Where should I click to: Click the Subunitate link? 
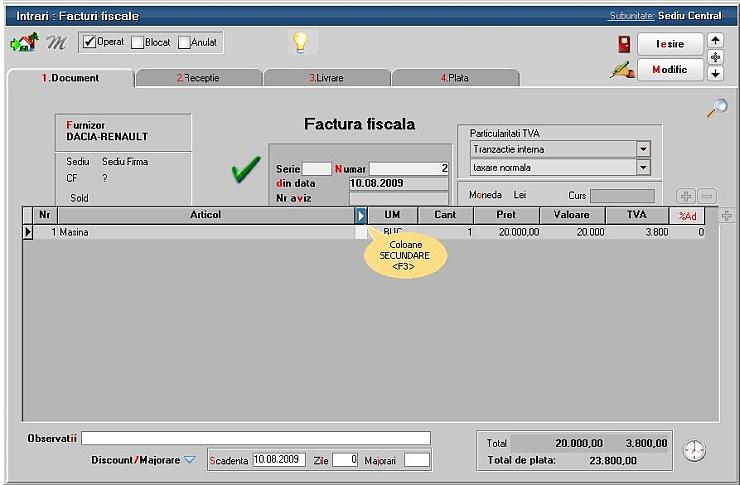(631, 16)
